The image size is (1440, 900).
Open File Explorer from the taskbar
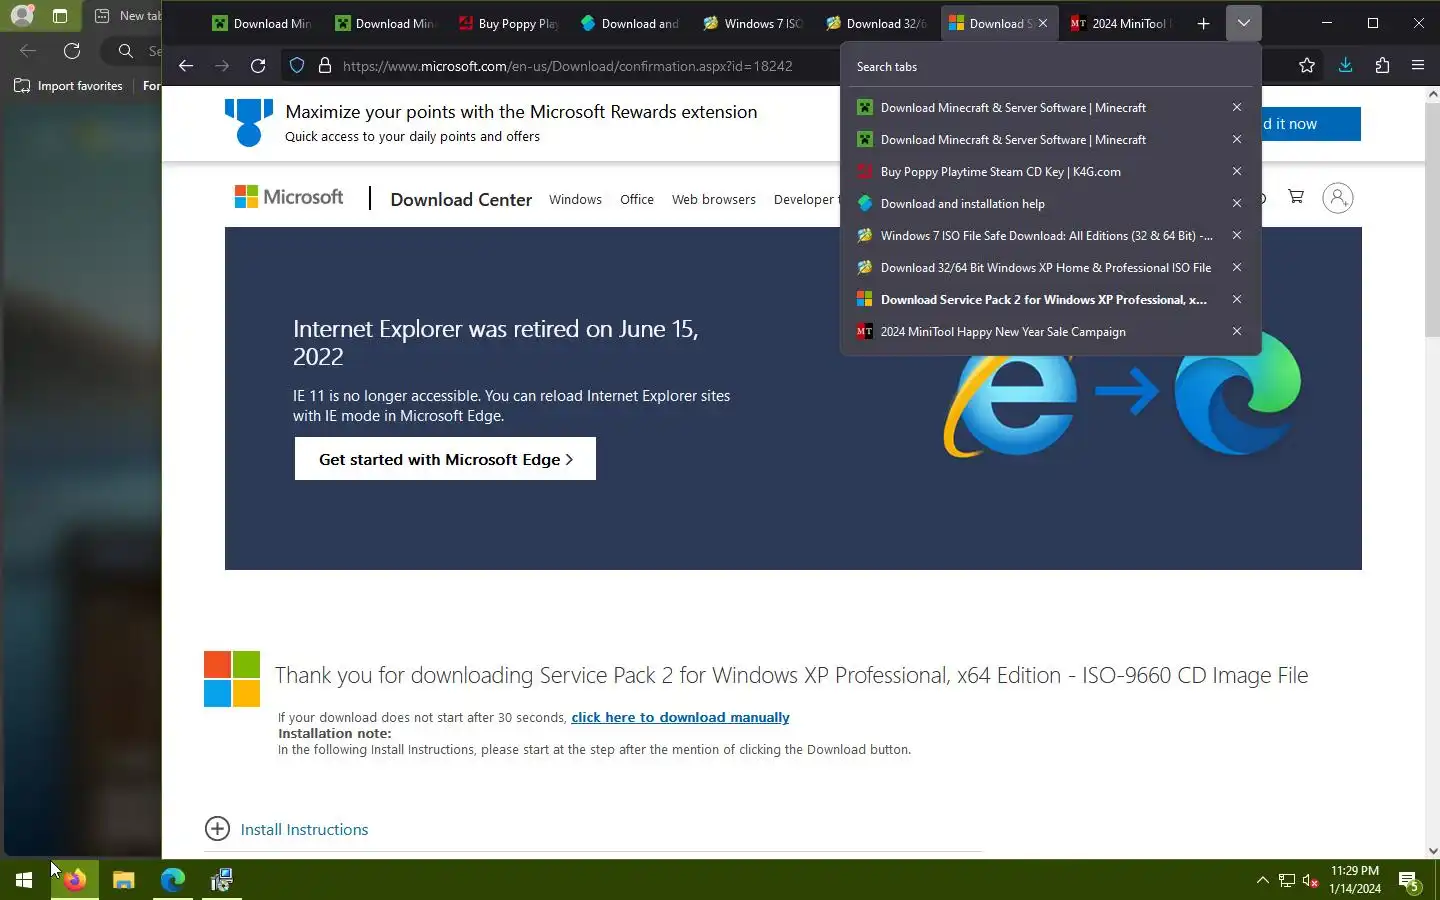[124, 880]
